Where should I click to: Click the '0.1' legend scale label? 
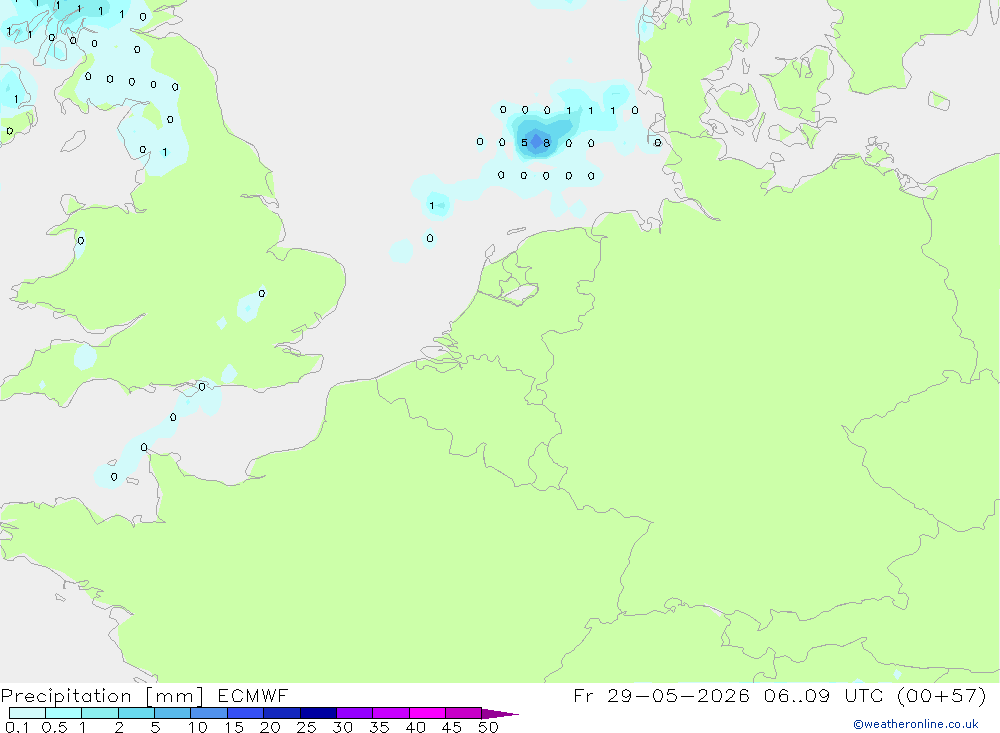click(x=17, y=727)
